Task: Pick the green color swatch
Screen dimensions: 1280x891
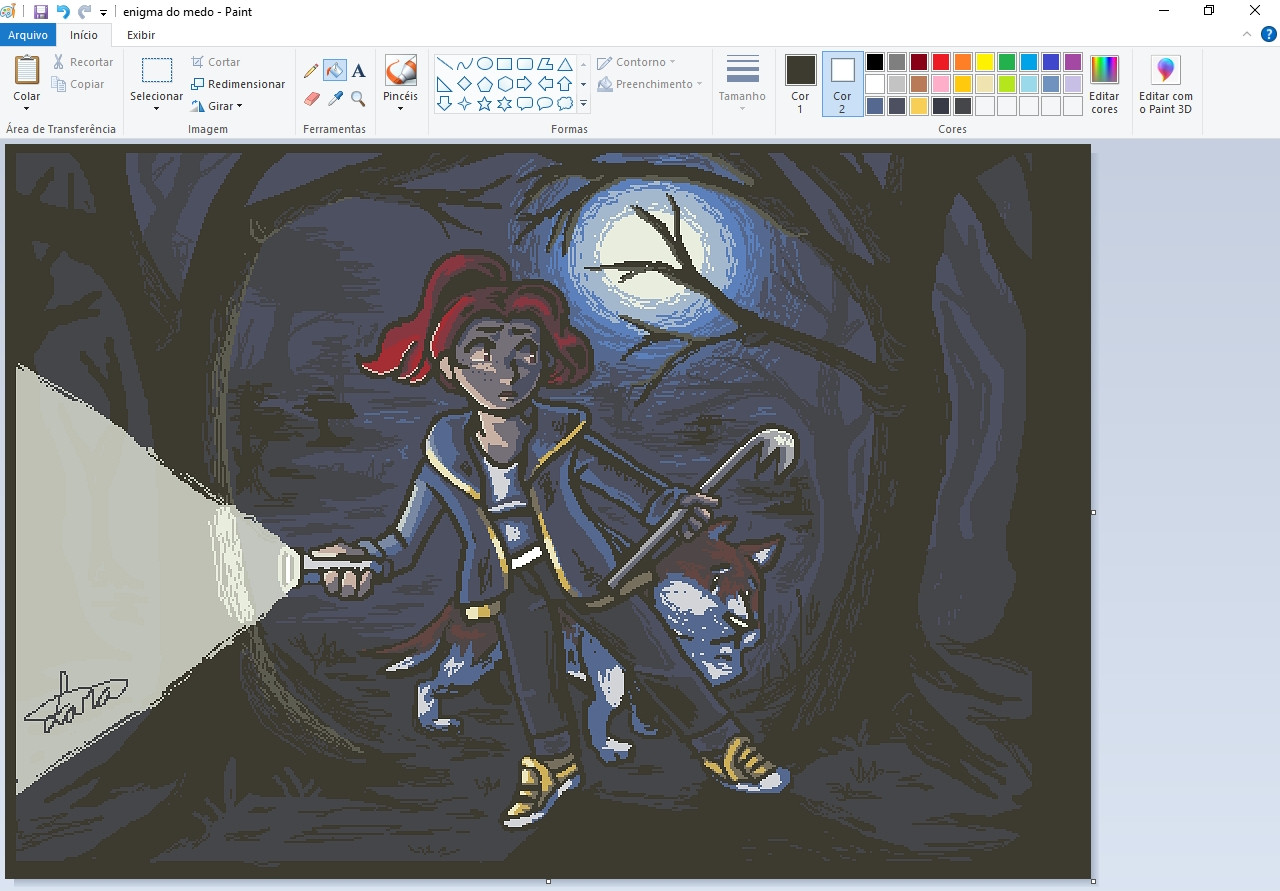Action: [1007, 62]
